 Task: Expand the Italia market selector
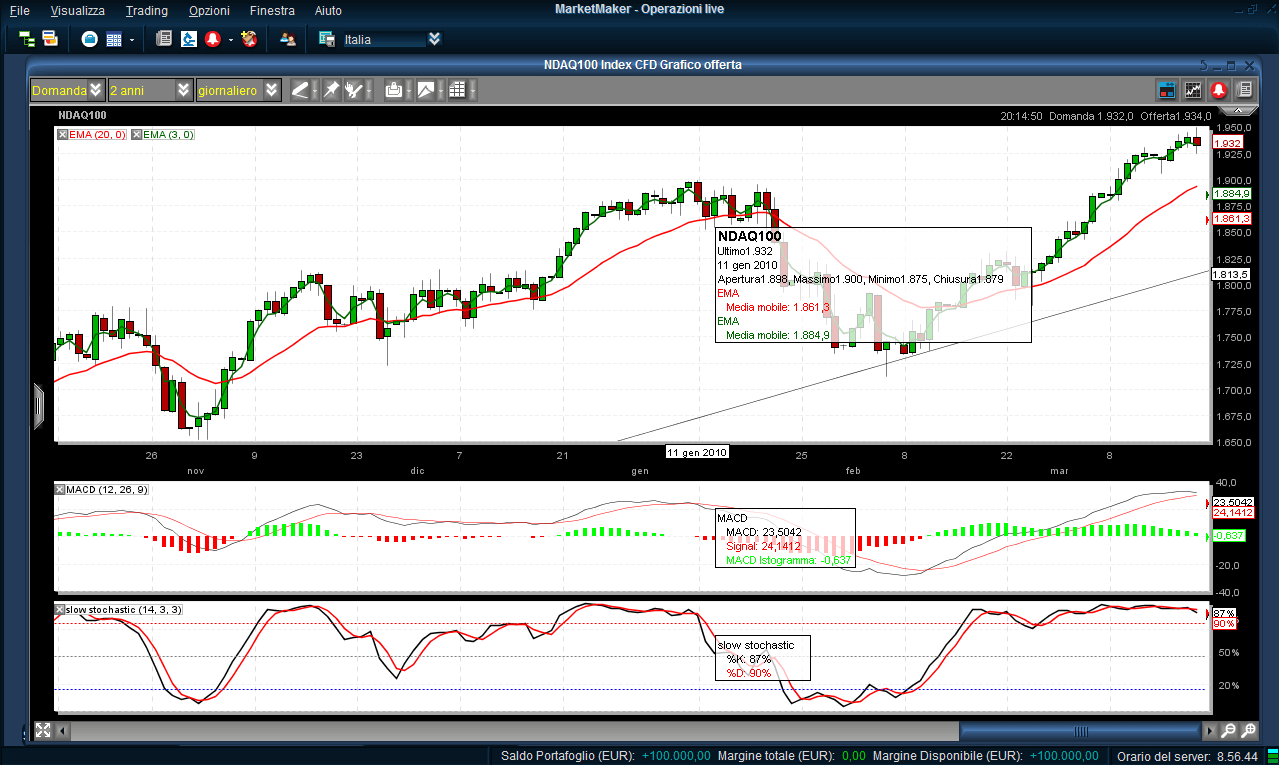tap(434, 39)
